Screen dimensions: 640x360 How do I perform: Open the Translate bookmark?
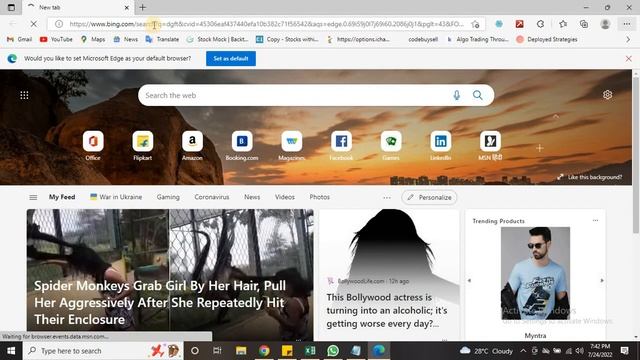162,39
